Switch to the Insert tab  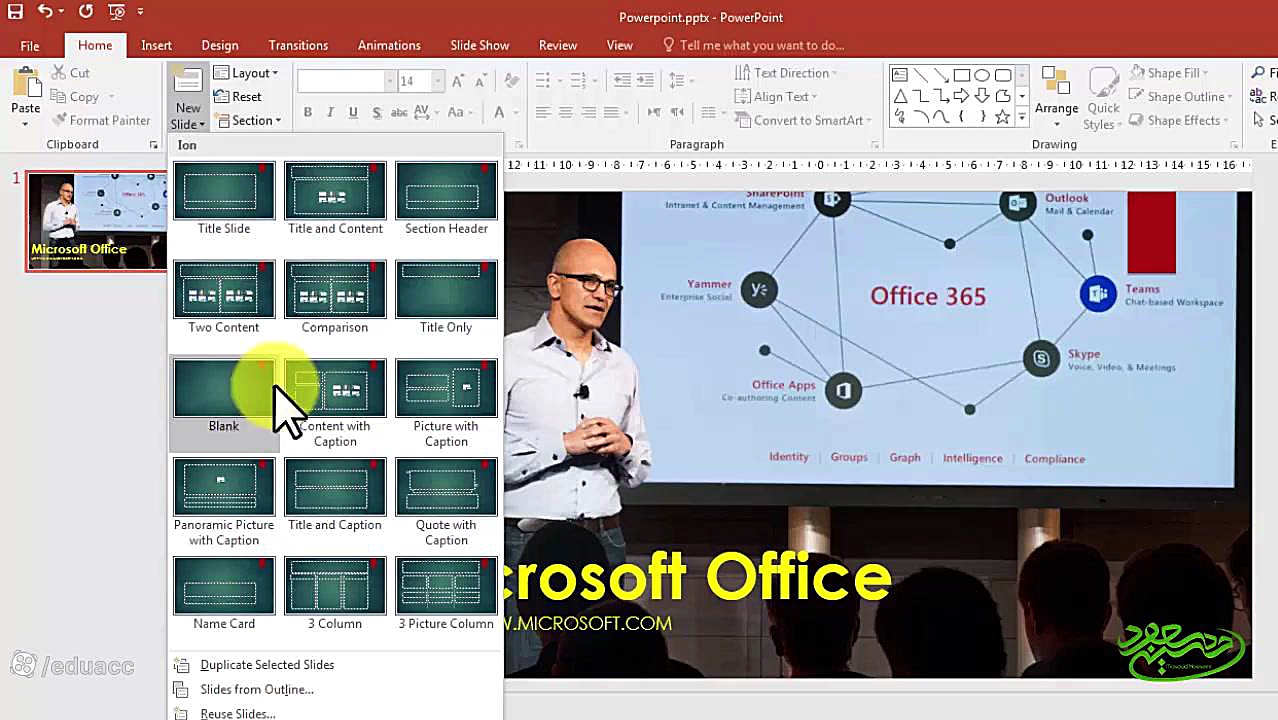point(156,45)
